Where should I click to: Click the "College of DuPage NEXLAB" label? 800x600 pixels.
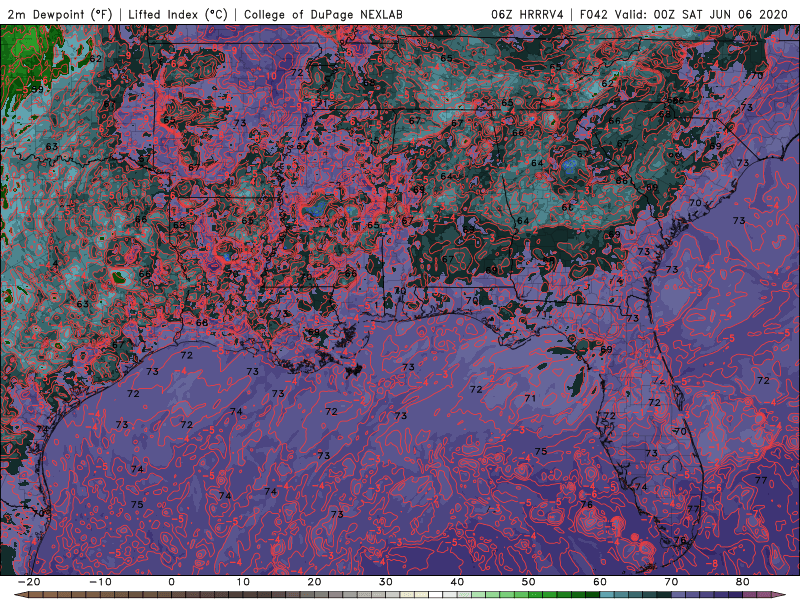point(323,14)
